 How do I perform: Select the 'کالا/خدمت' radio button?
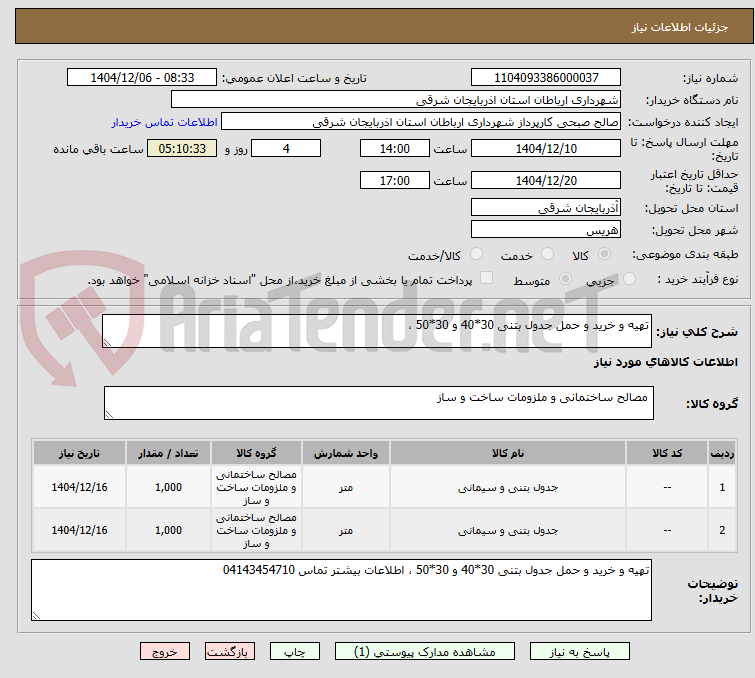pos(476,253)
